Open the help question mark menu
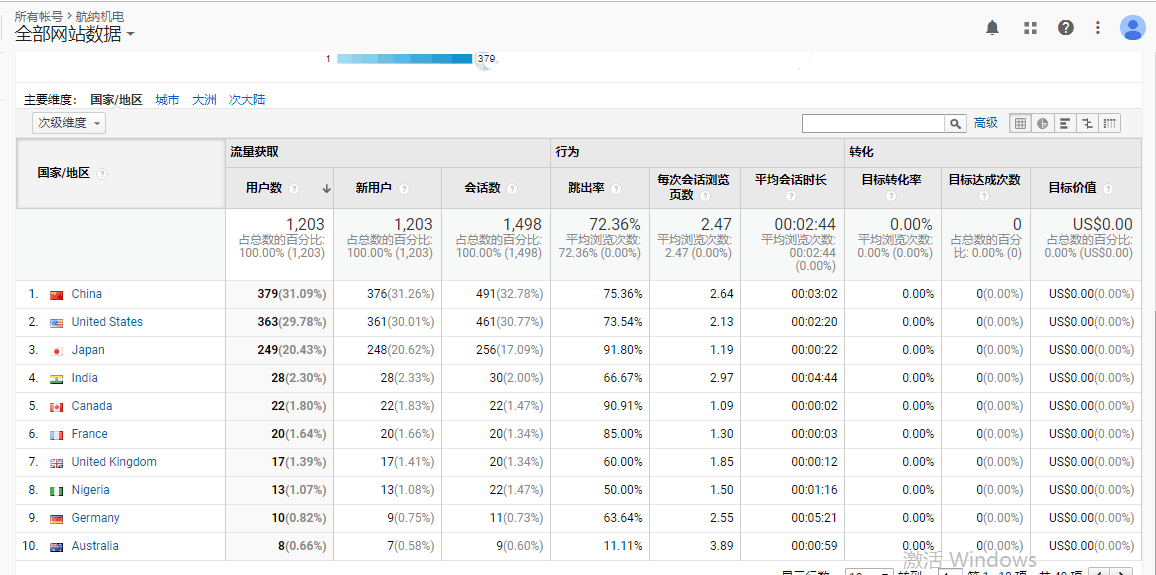Image resolution: width=1156 pixels, height=575 pixels. [x=1065, y=28]
